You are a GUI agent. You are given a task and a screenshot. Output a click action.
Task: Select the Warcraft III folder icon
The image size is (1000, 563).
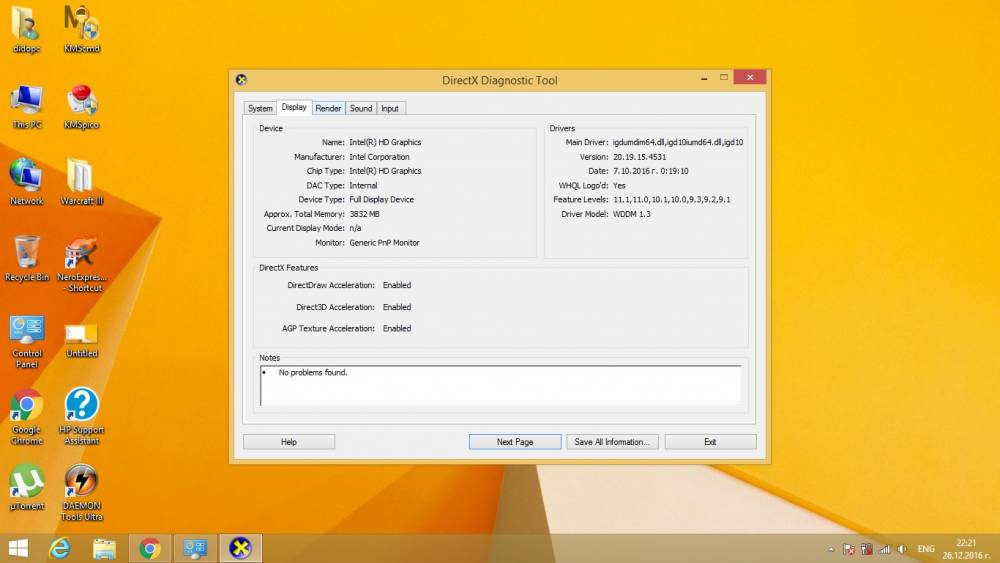click(82, 182)
